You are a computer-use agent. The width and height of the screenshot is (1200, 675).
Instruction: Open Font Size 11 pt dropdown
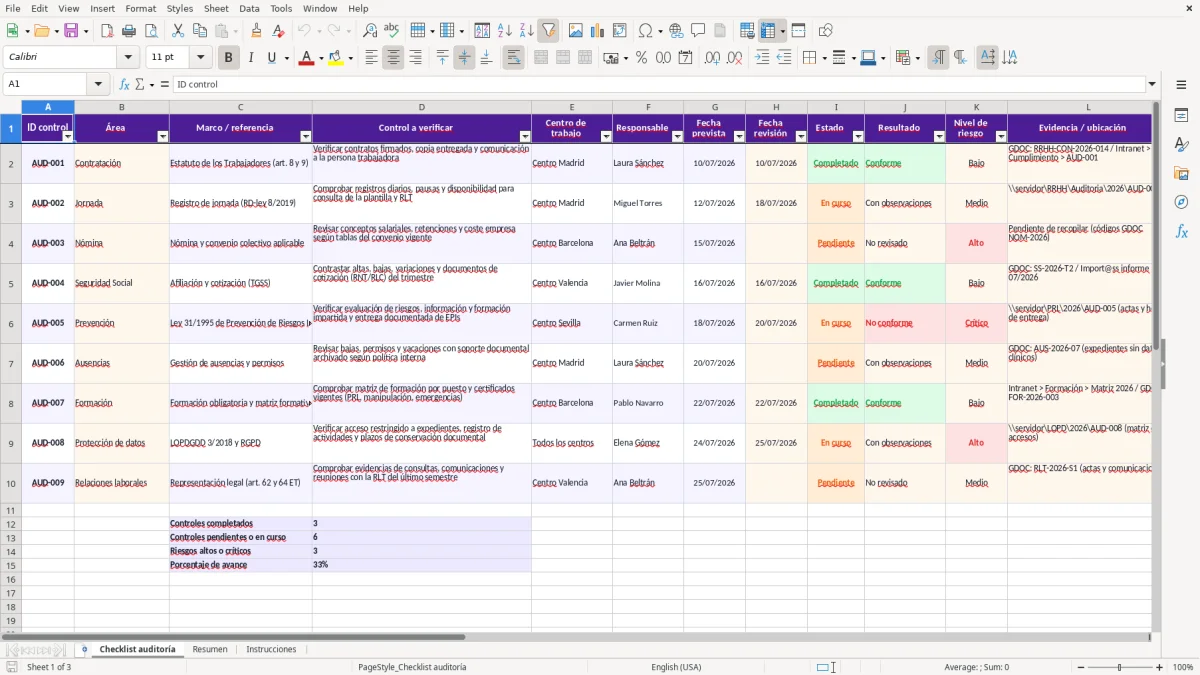(201, 58)
